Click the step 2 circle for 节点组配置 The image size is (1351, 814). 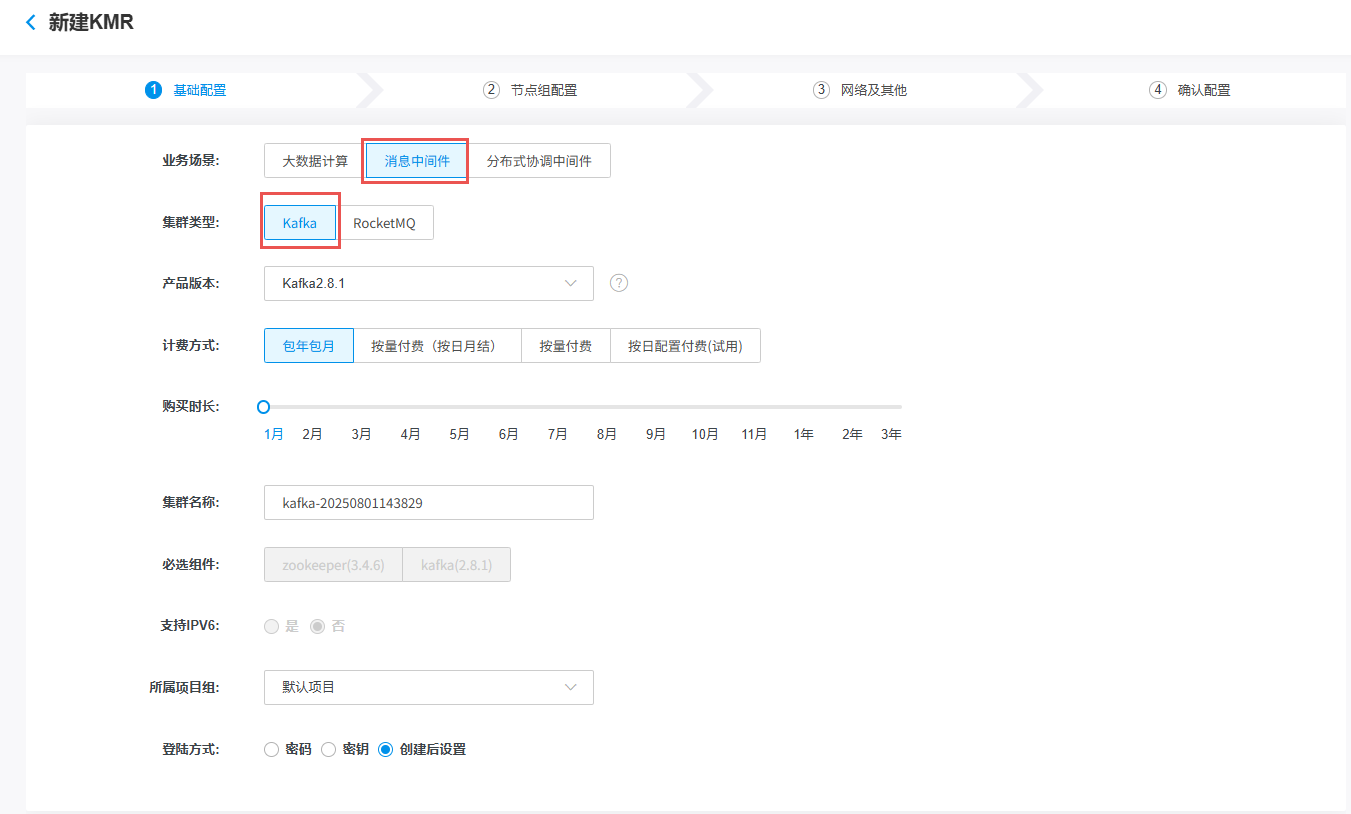pyautogui.click(x=491, y=90)
